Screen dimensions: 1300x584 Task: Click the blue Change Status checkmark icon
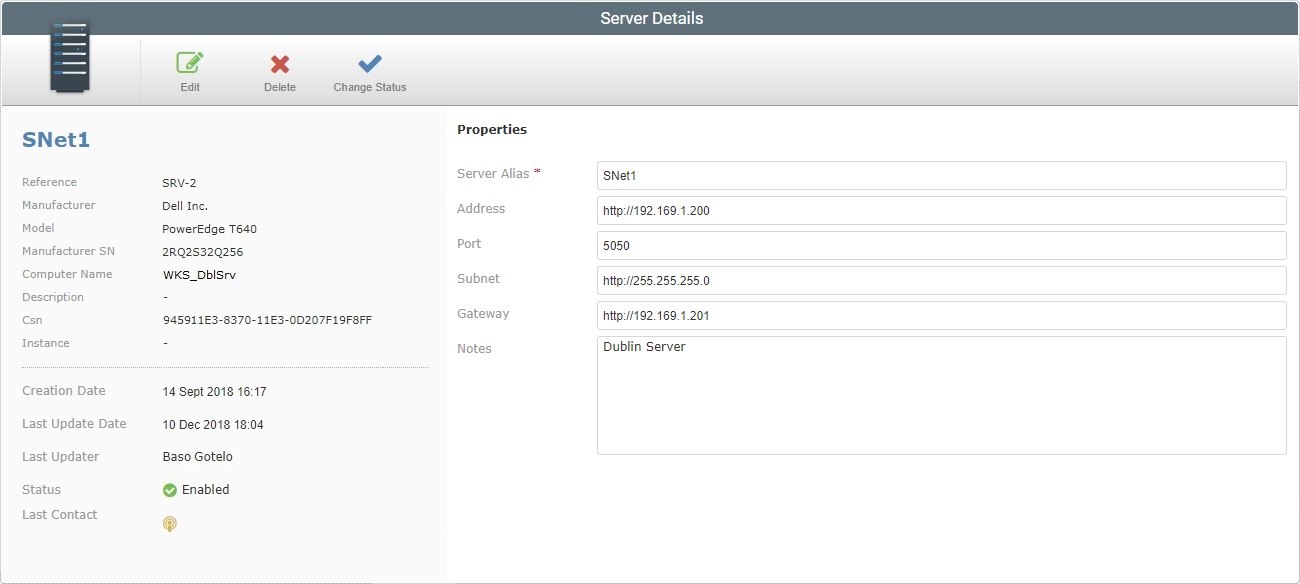tap(369, 62)
